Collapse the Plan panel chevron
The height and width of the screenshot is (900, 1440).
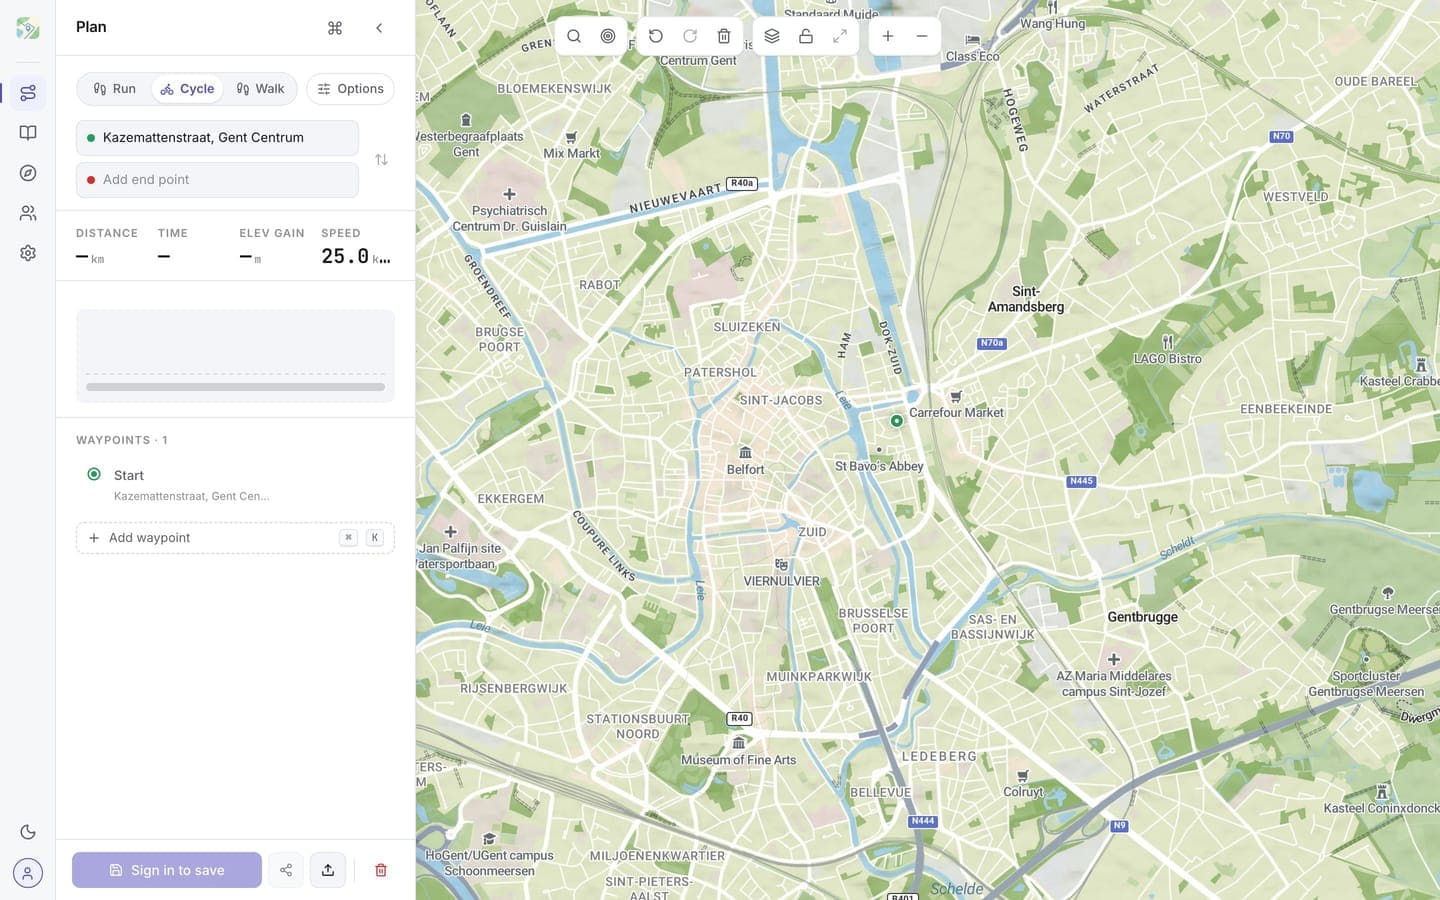379,28
